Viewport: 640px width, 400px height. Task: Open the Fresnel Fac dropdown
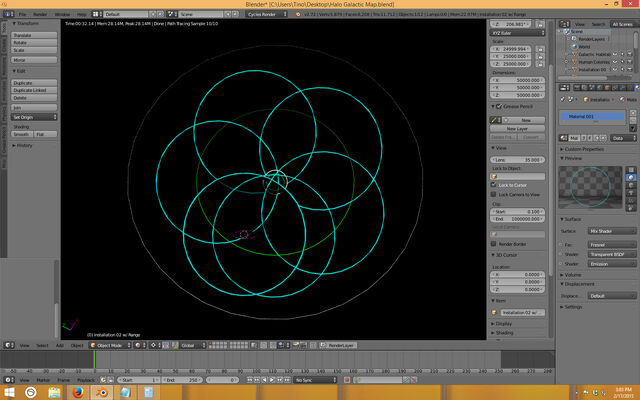[612, 245]
